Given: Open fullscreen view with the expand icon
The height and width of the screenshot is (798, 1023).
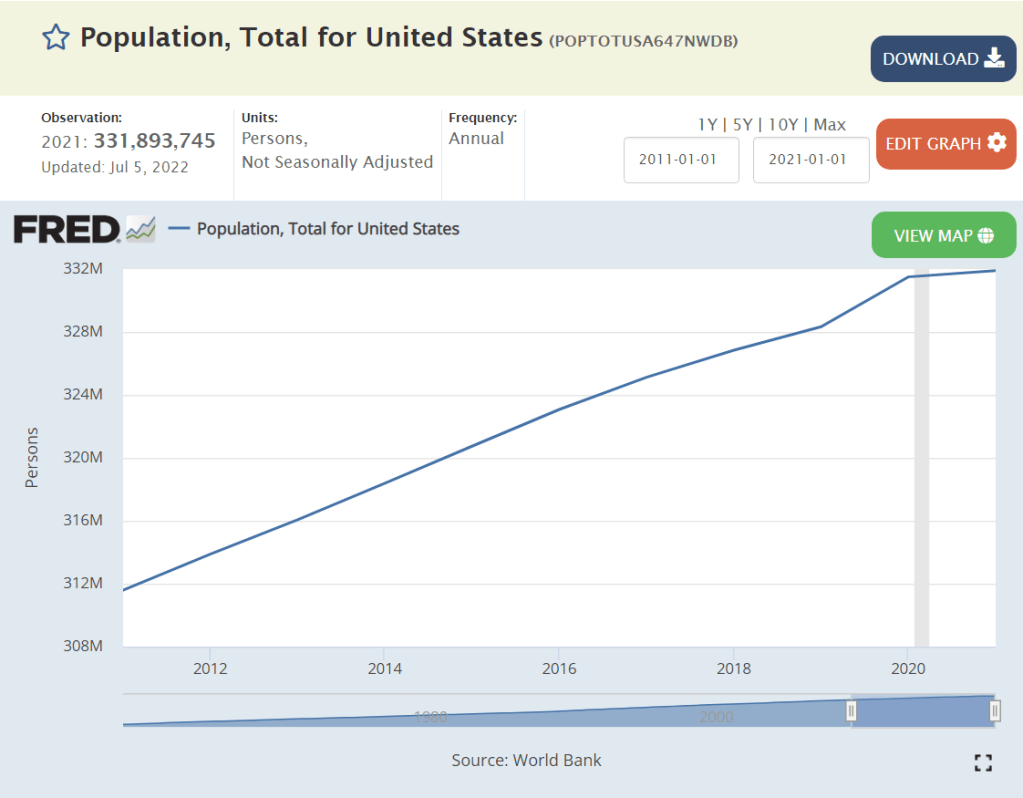Looking at the screenshot, I should [x=982, y=763].
